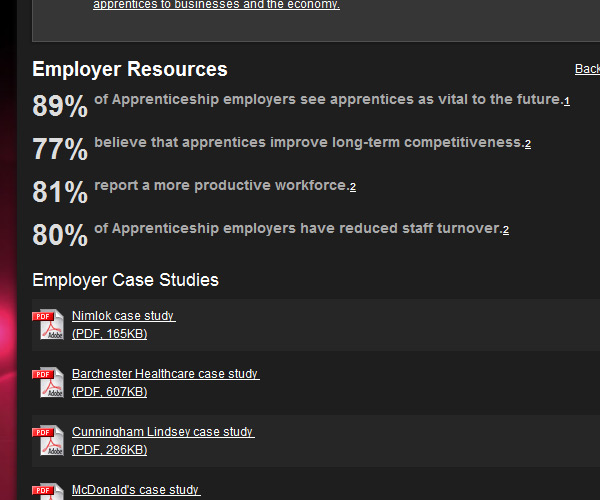Click footnote 2 after 'long-term competitiveness'
Image resolution: width=600 pixels, height=500 pixels.
[528, 144]
